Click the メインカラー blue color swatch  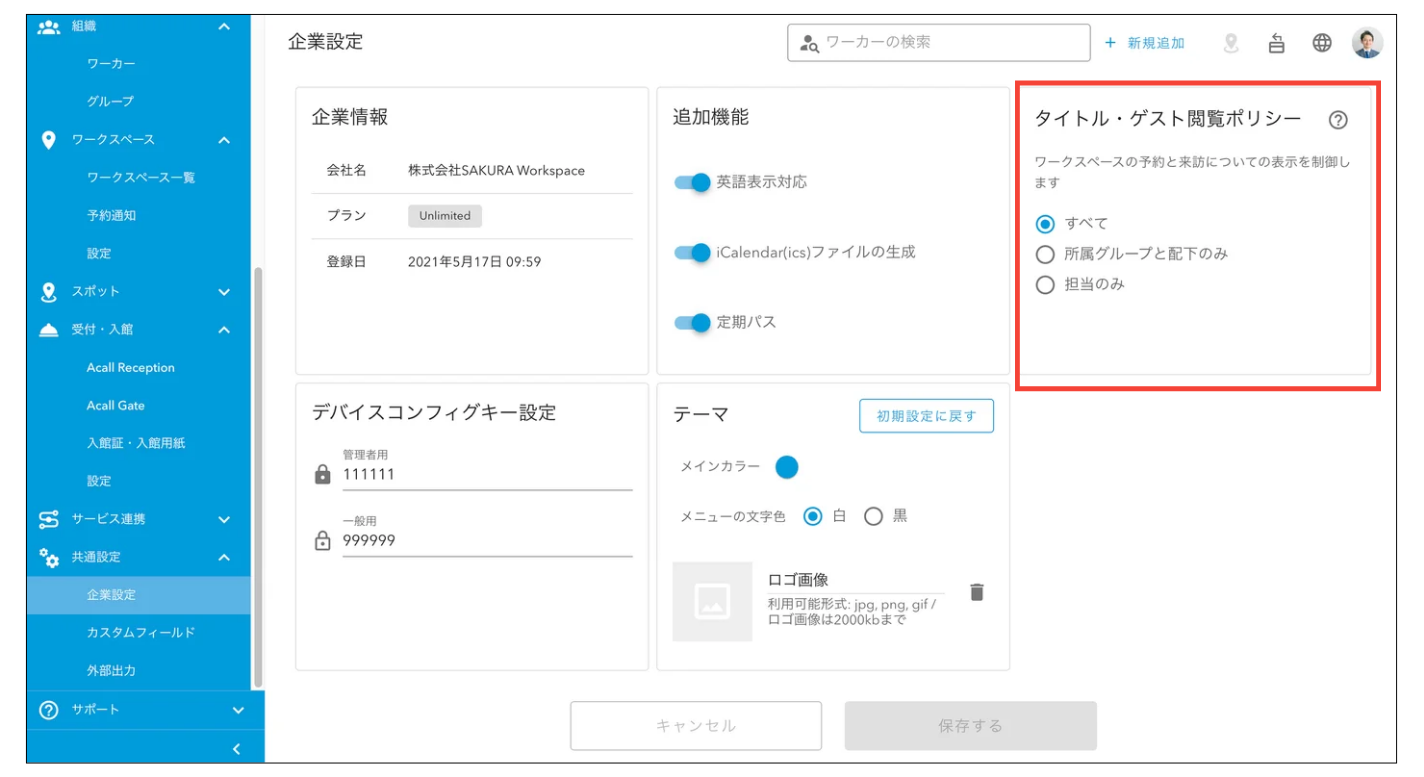(x=787, y=467)
